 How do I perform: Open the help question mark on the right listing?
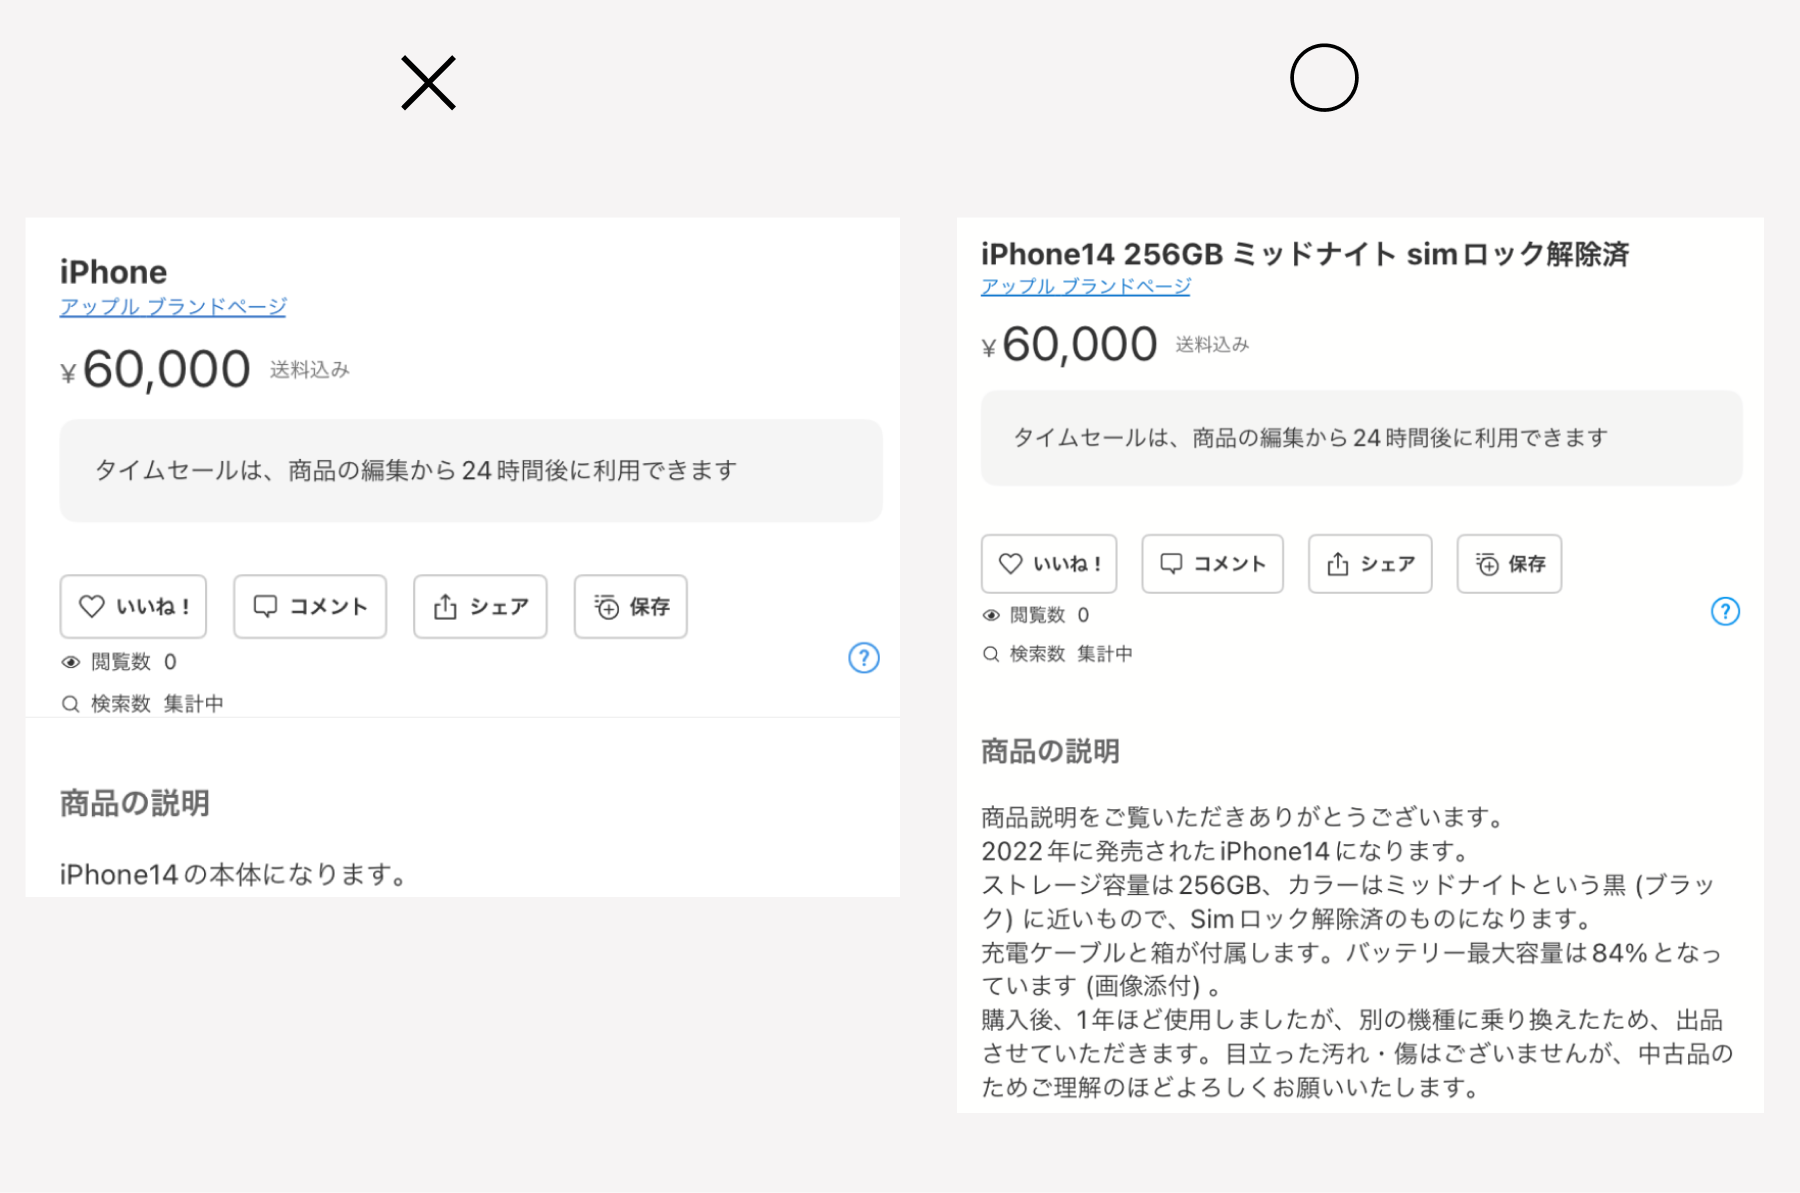[1725, 611]
